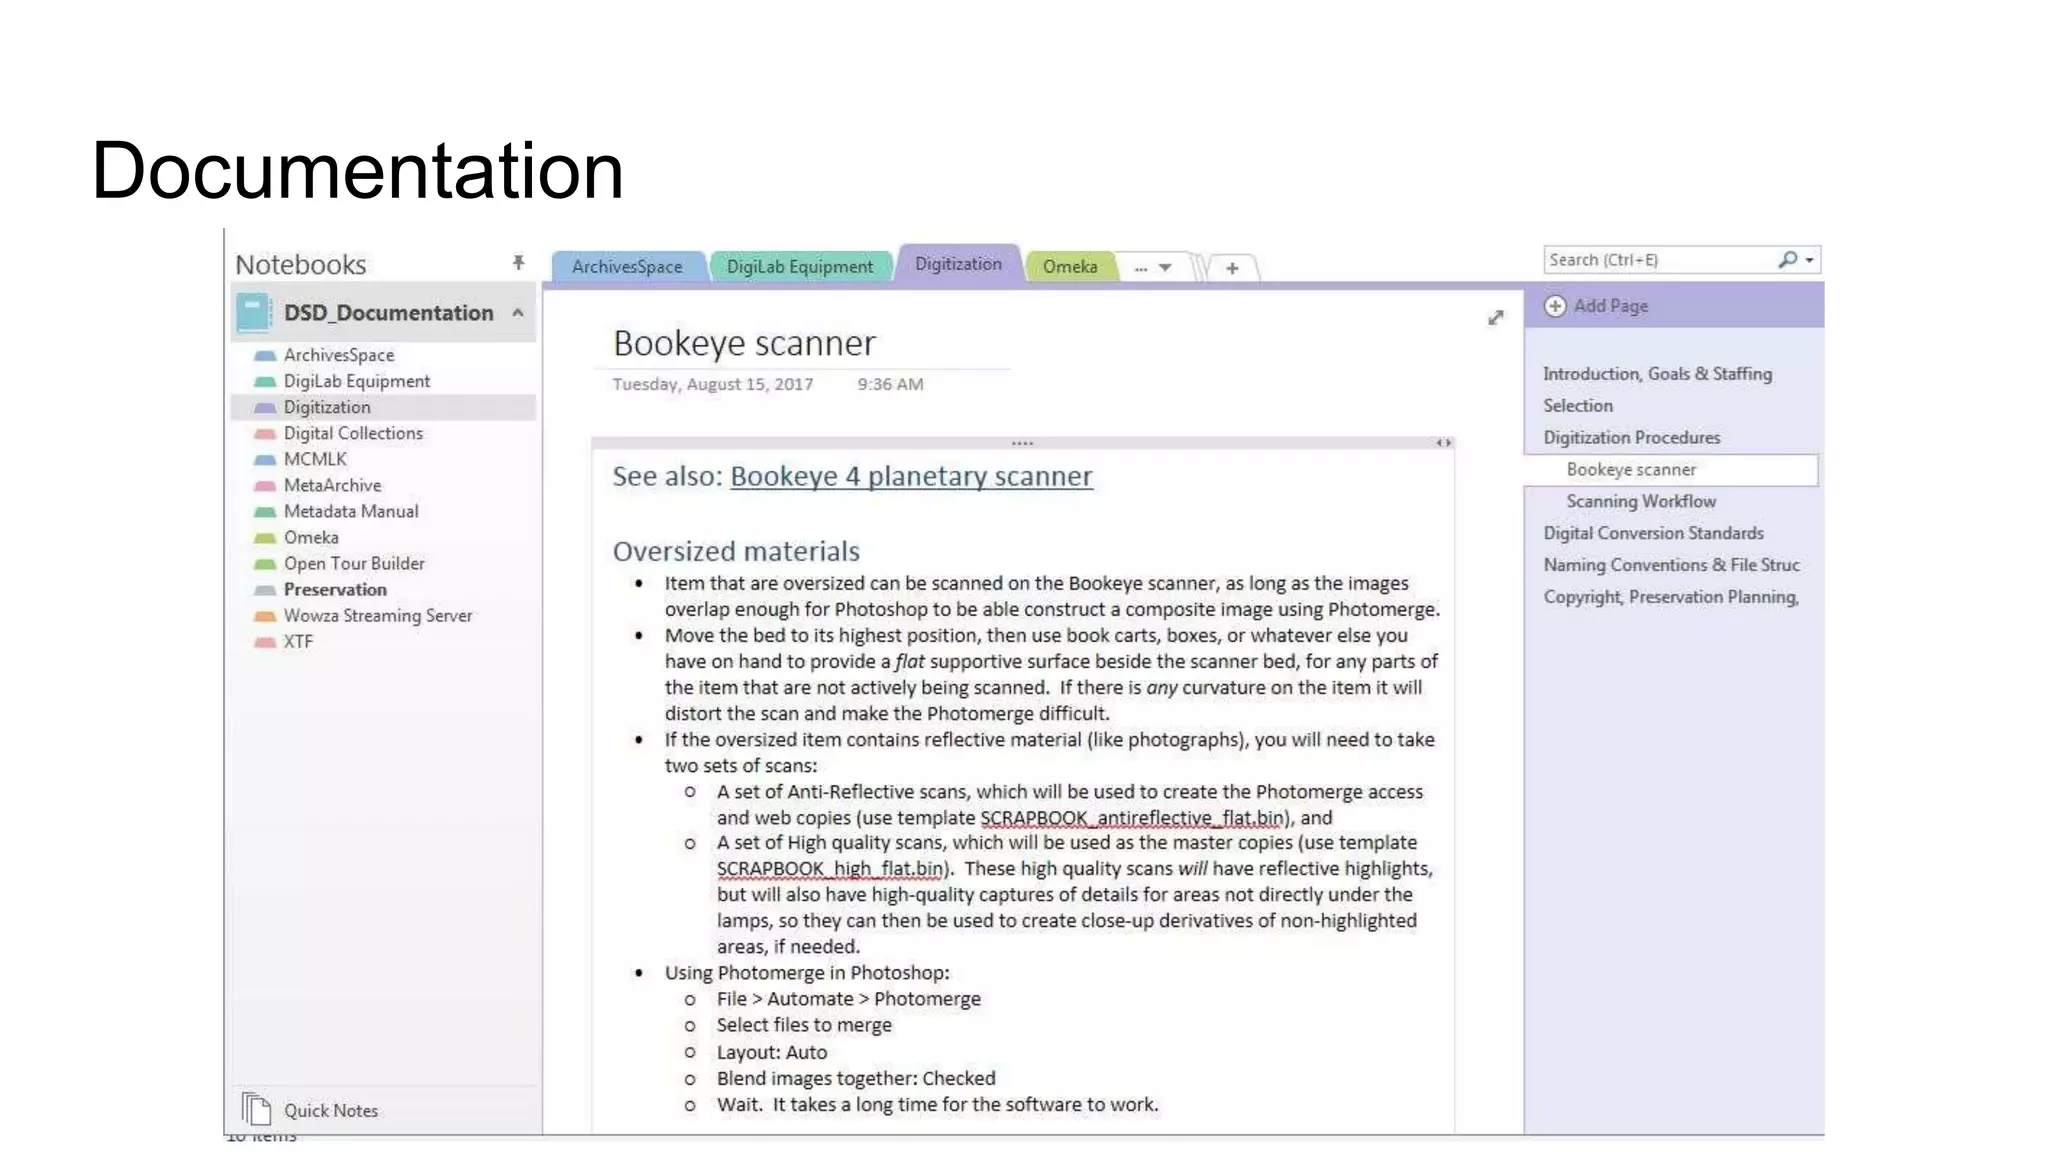Expand page to full view
Image resolution: width=2048 pixels, height=1152 pixels.
[1495, 317]
